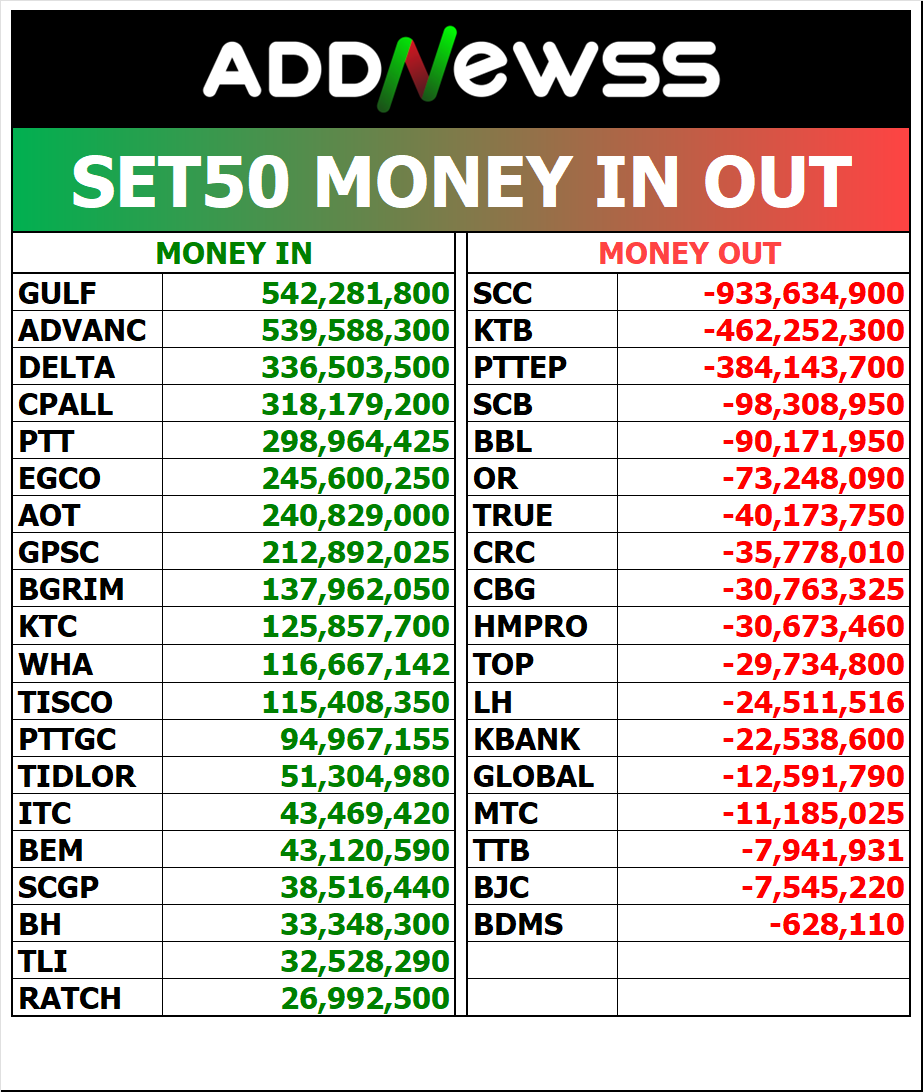Click the CPALL stock symbol
Viewport: 923px width, 1092px height.
tap(66, 404)
